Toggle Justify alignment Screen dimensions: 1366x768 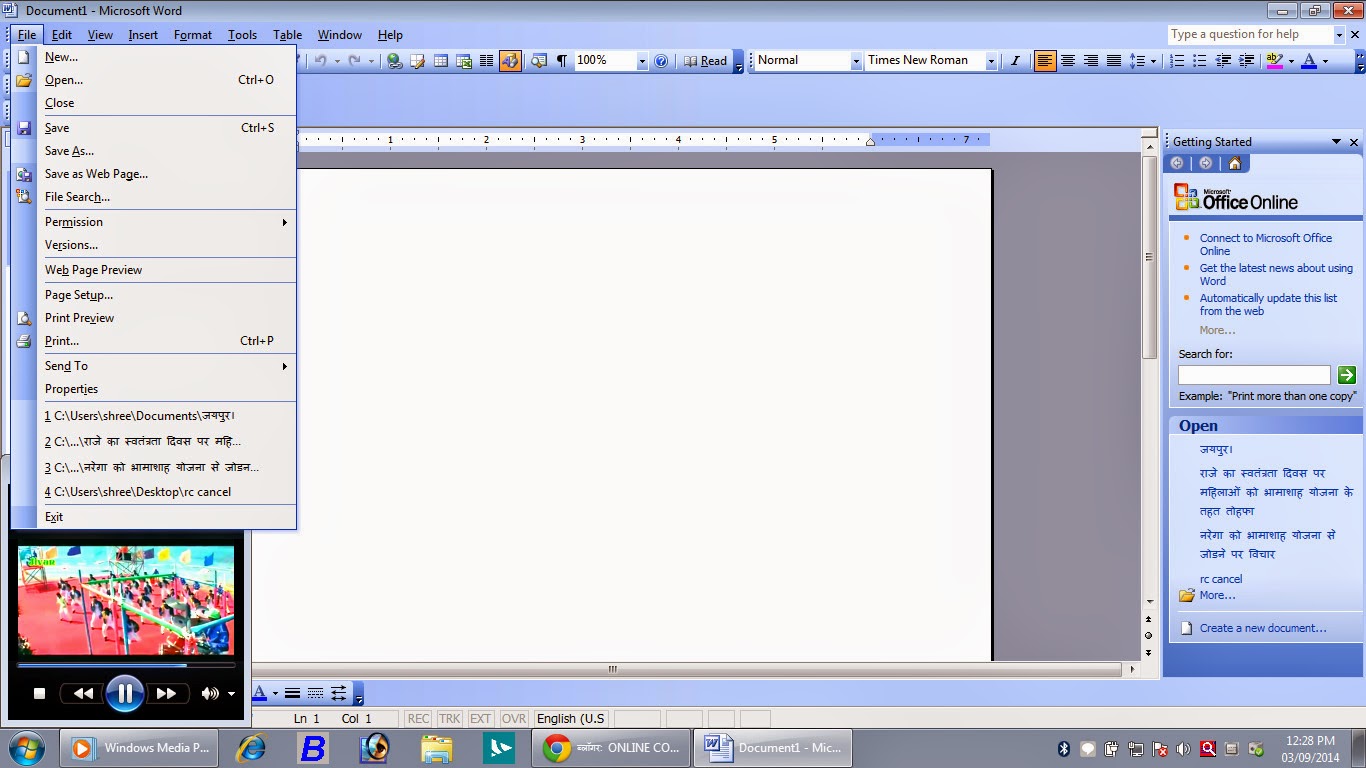[1112, 61]
